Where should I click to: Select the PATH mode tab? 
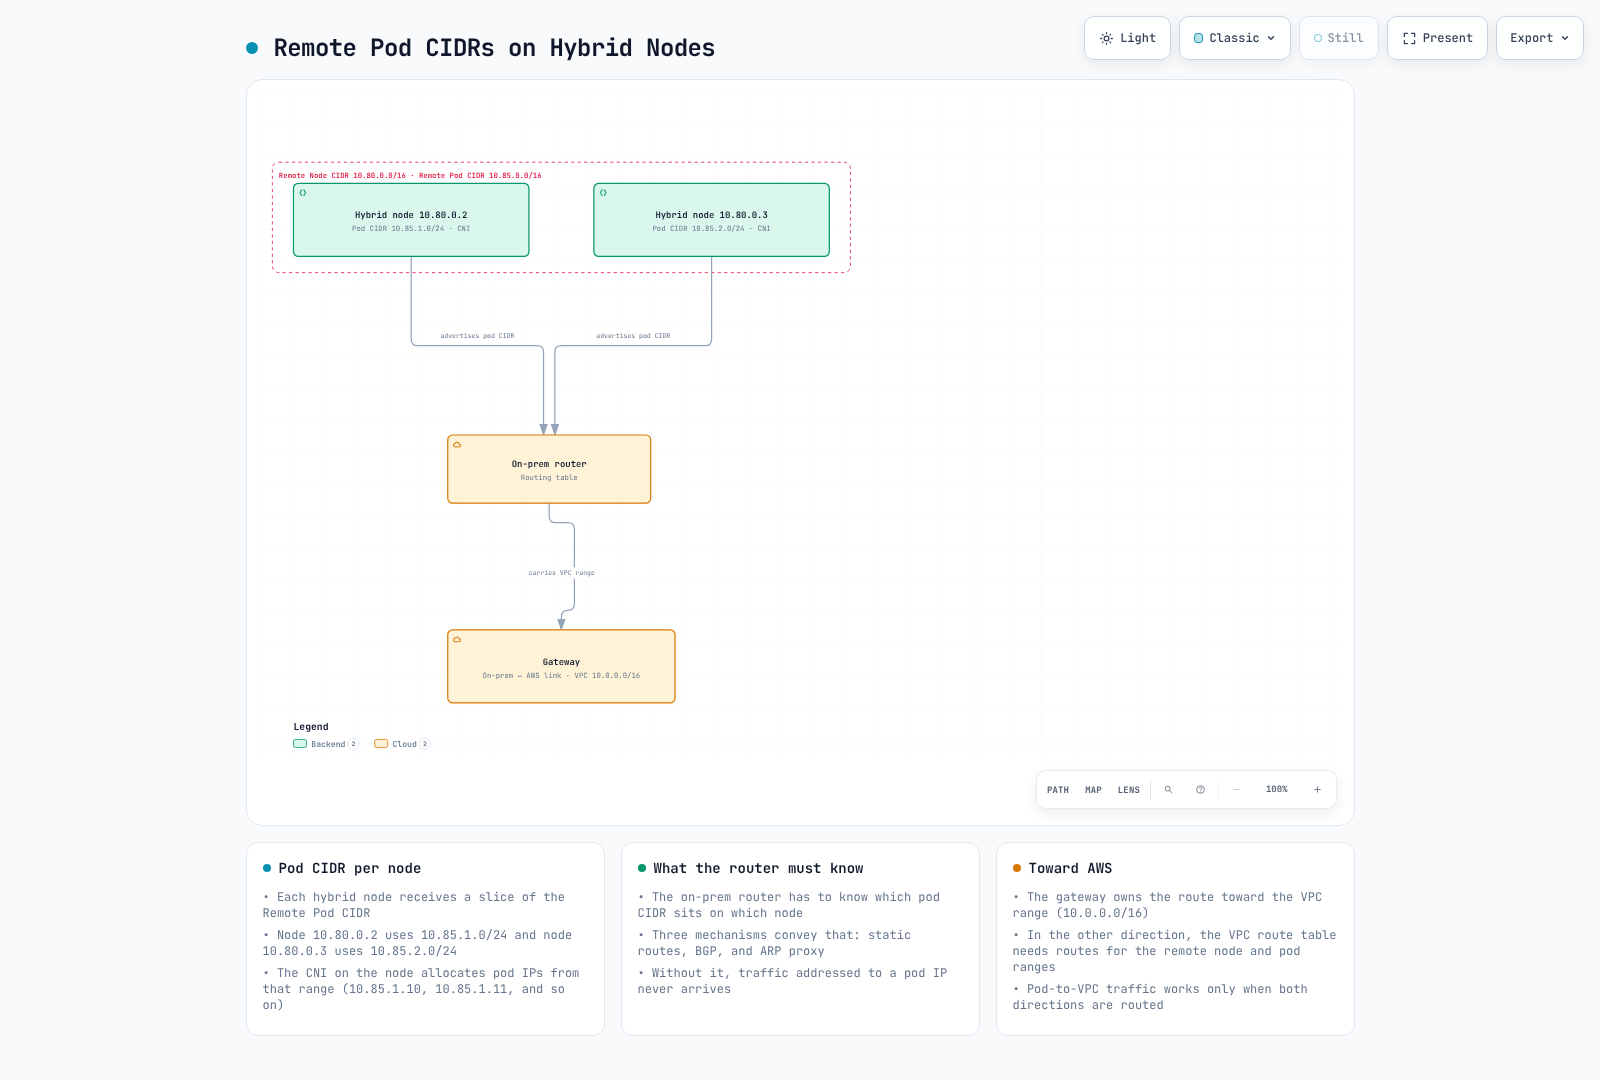[1058, 790]
